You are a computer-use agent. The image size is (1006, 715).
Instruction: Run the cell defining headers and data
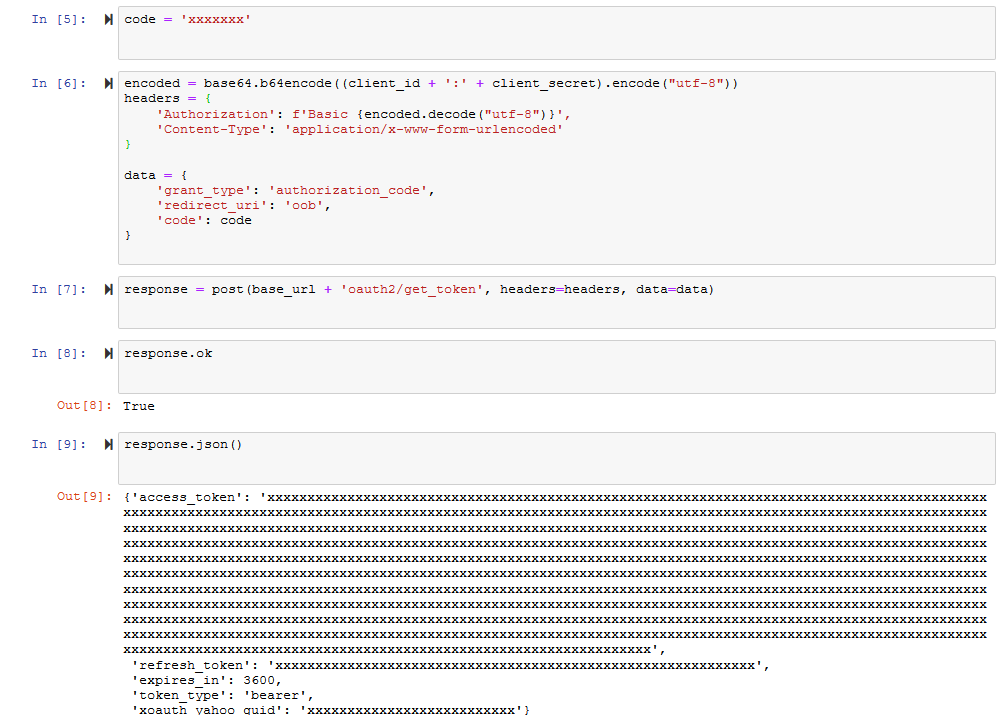108,82
